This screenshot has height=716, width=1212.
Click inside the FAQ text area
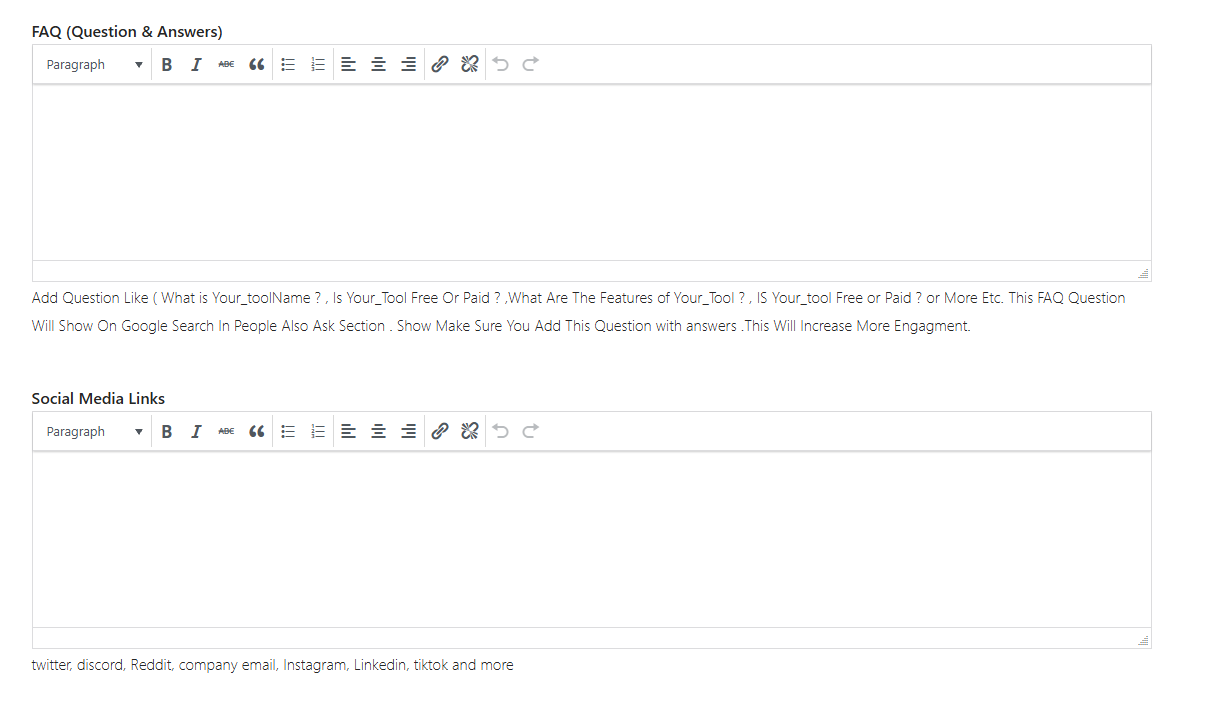coord(591,172)
